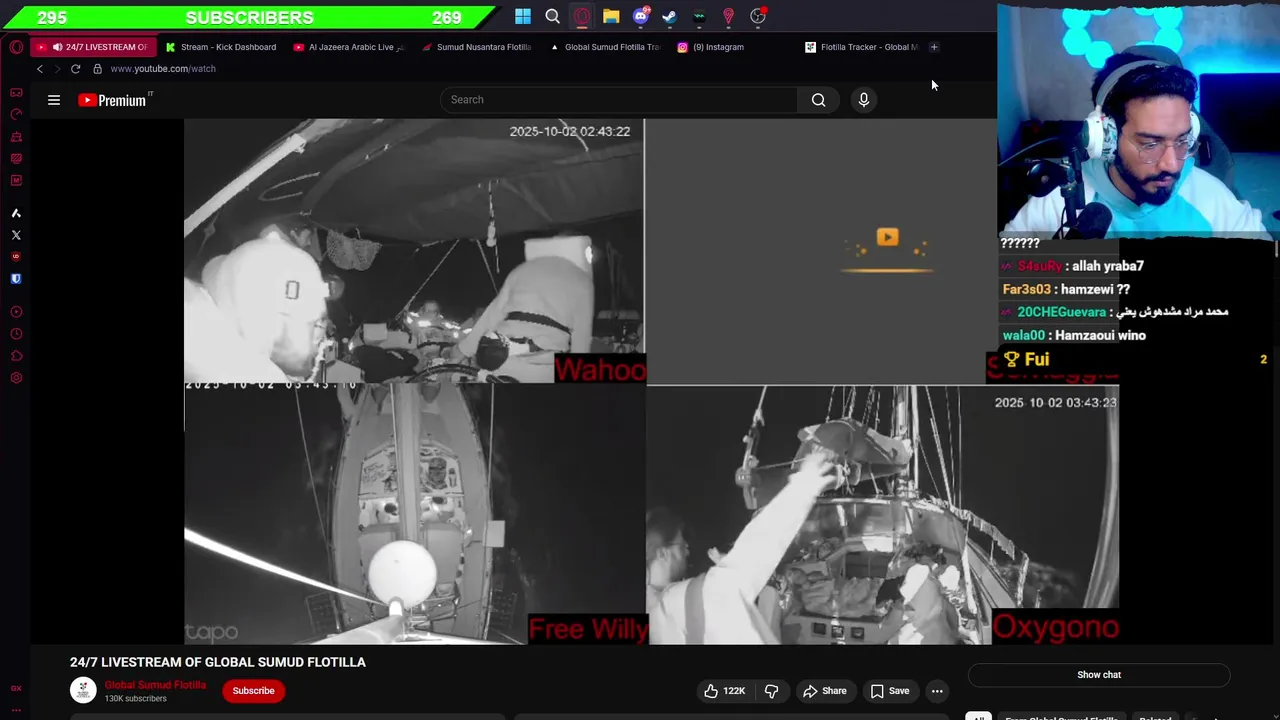Click the Wahoo camera feed in video
The height and width of the screenshot is (720, 1280).
[x=414, y=251]
